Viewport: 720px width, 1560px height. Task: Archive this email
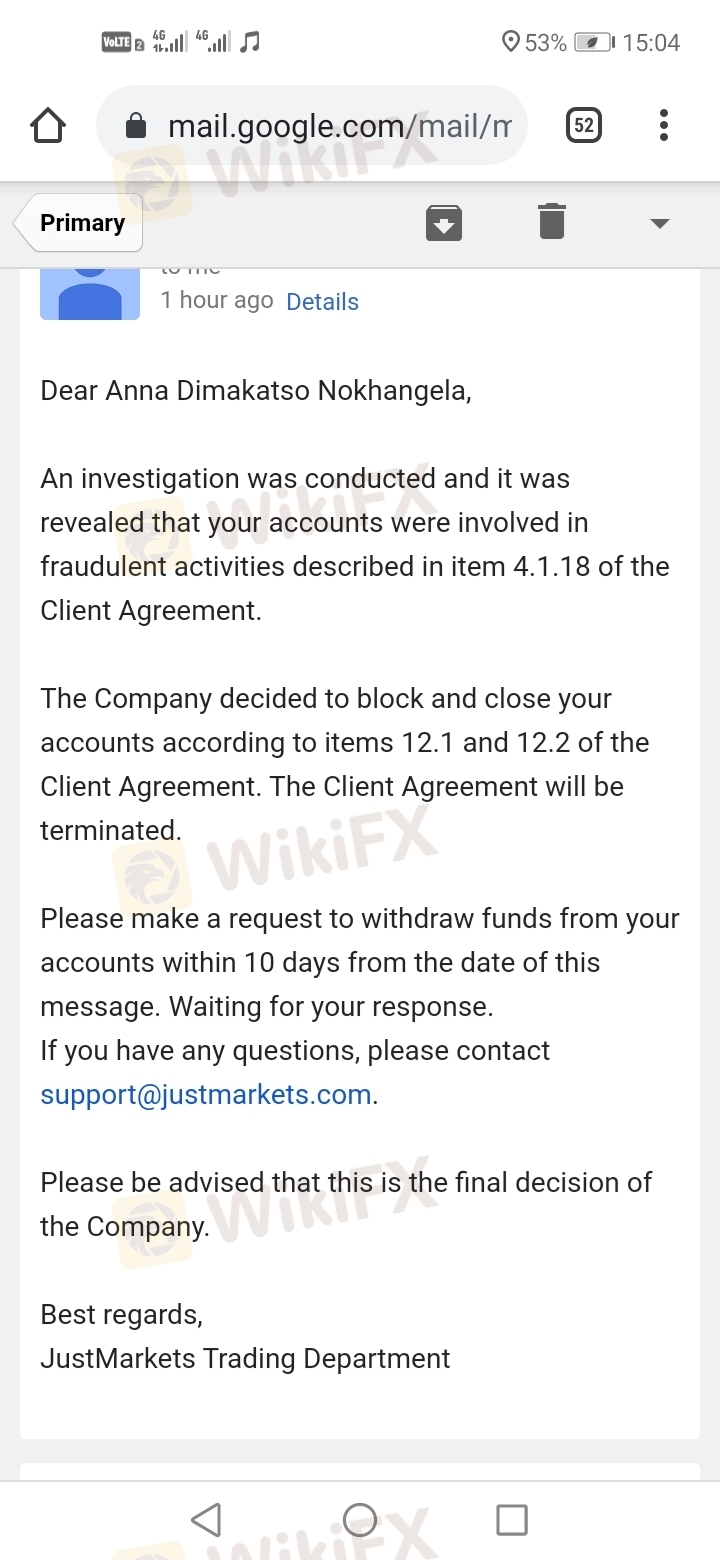[444, 222]
